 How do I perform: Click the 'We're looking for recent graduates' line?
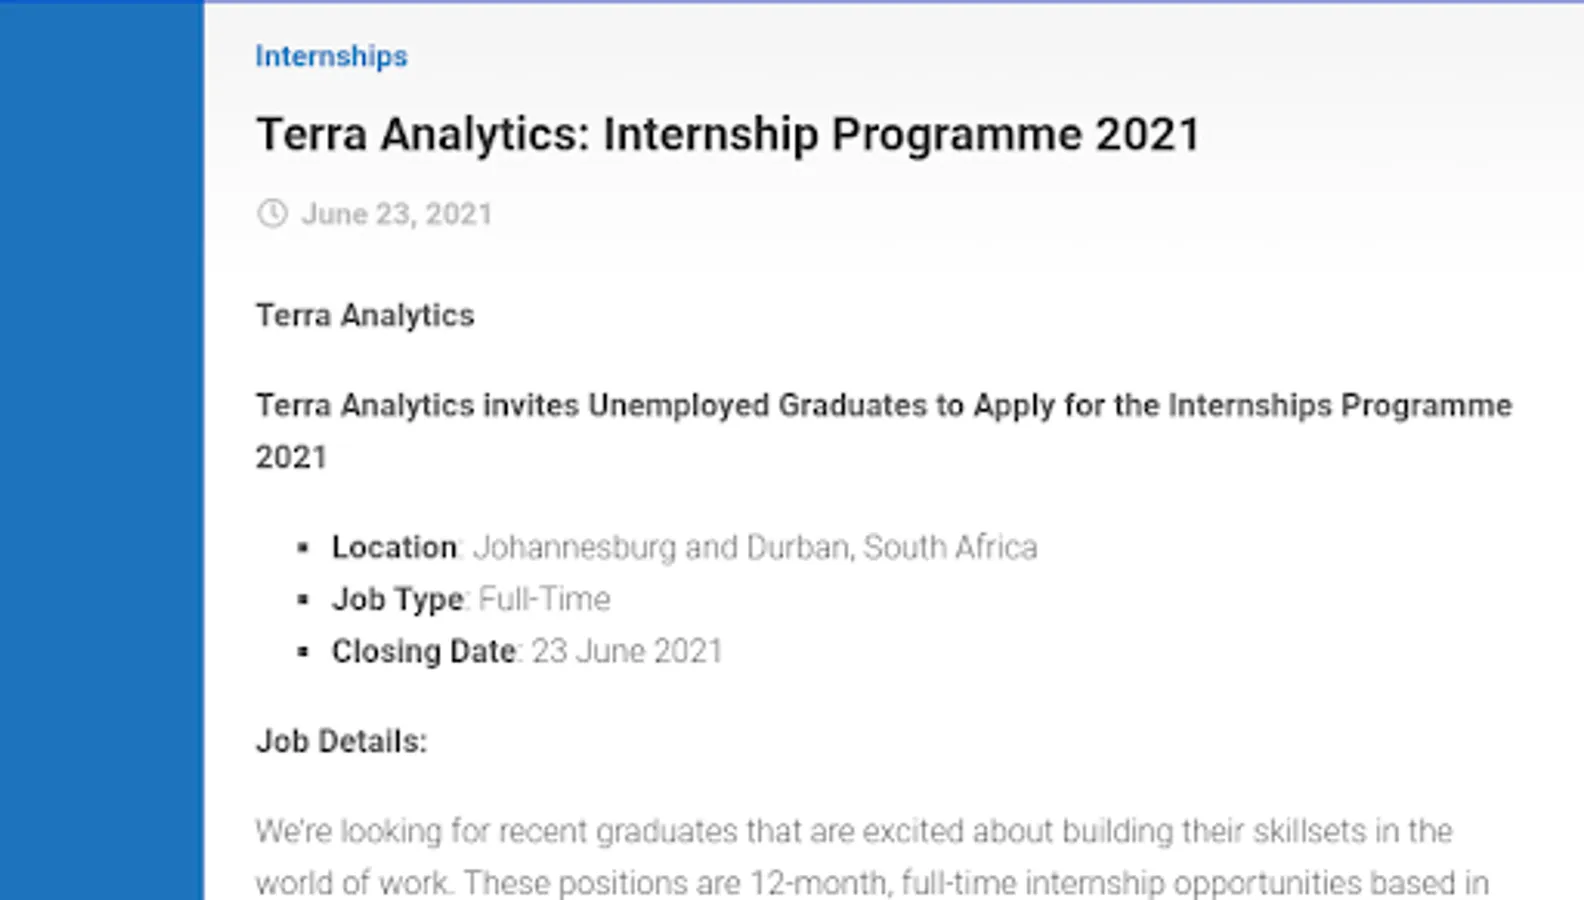click(853, 832)
